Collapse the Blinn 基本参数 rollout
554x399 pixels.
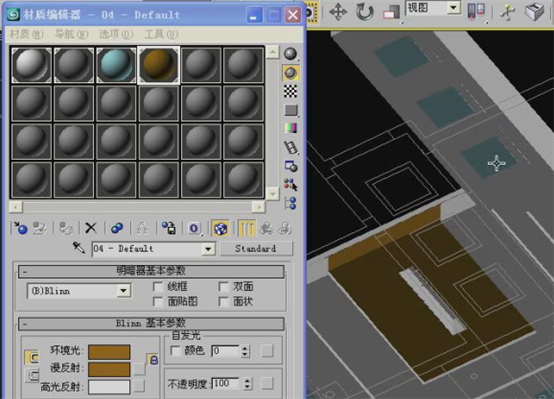point(151,323)
